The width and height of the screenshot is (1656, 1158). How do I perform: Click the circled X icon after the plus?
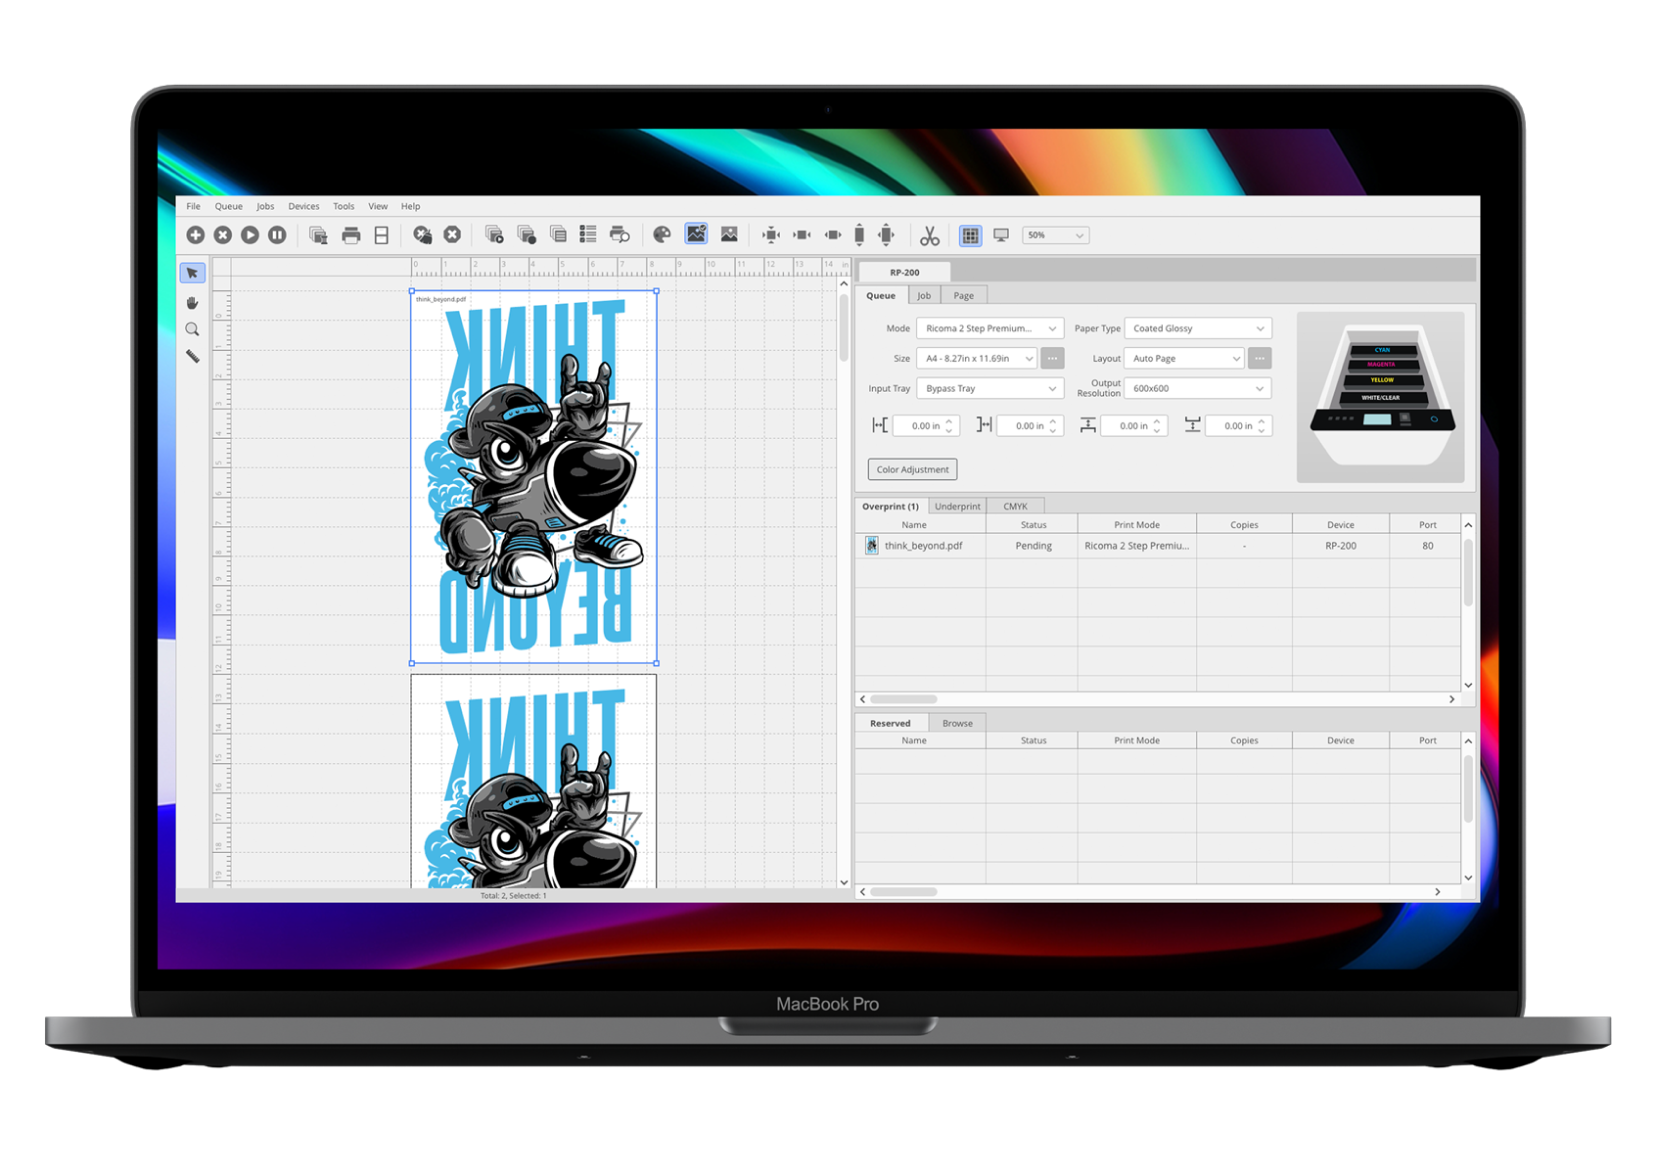click(223, 235)
